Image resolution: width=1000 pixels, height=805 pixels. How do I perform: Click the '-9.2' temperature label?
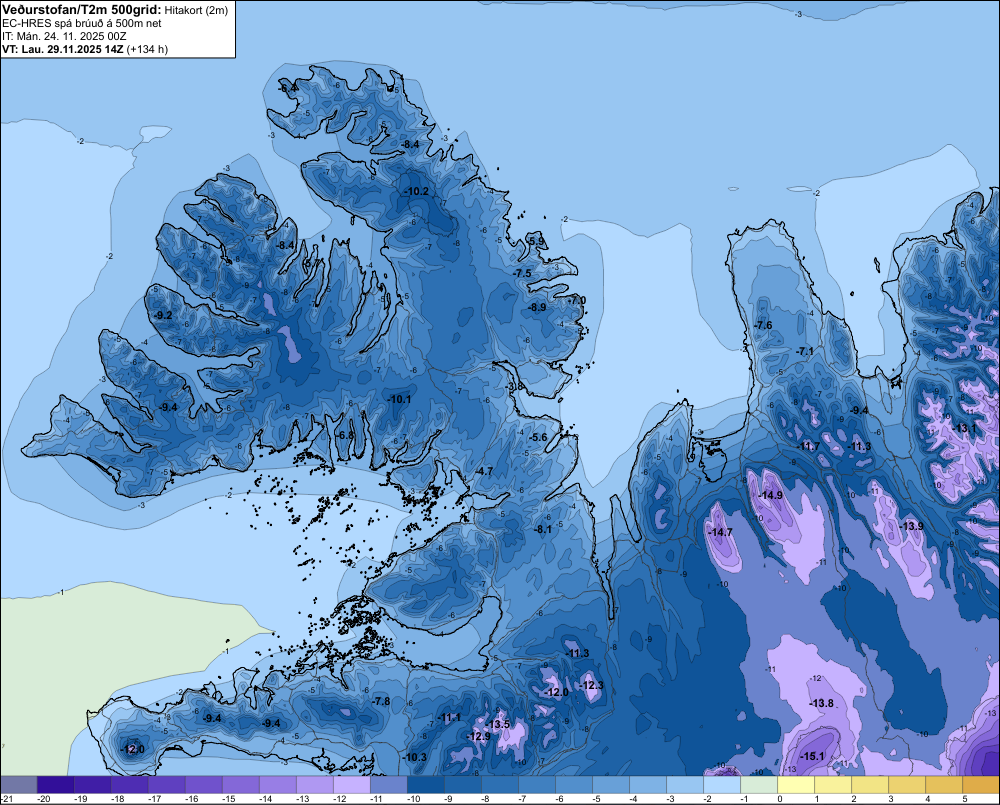(x=163, y=316)
